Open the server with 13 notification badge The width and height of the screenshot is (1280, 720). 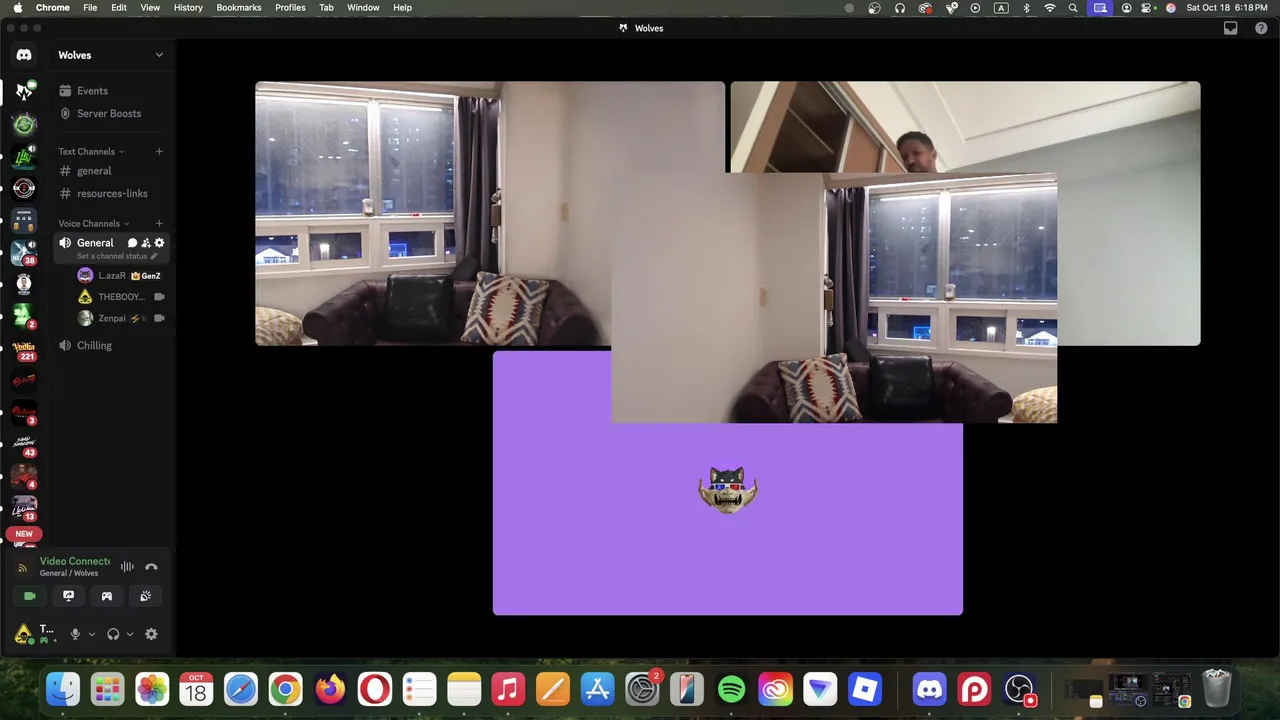click(x=24, y=508)
